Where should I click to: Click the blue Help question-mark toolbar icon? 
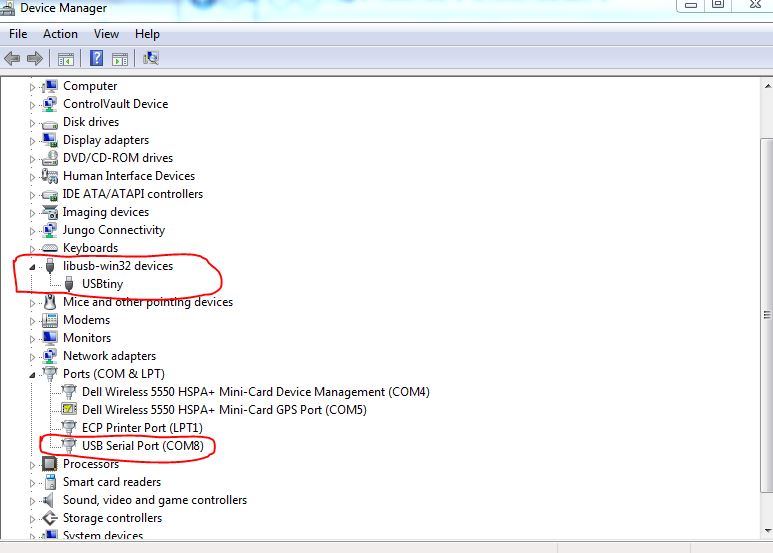[x=96, y=58]
